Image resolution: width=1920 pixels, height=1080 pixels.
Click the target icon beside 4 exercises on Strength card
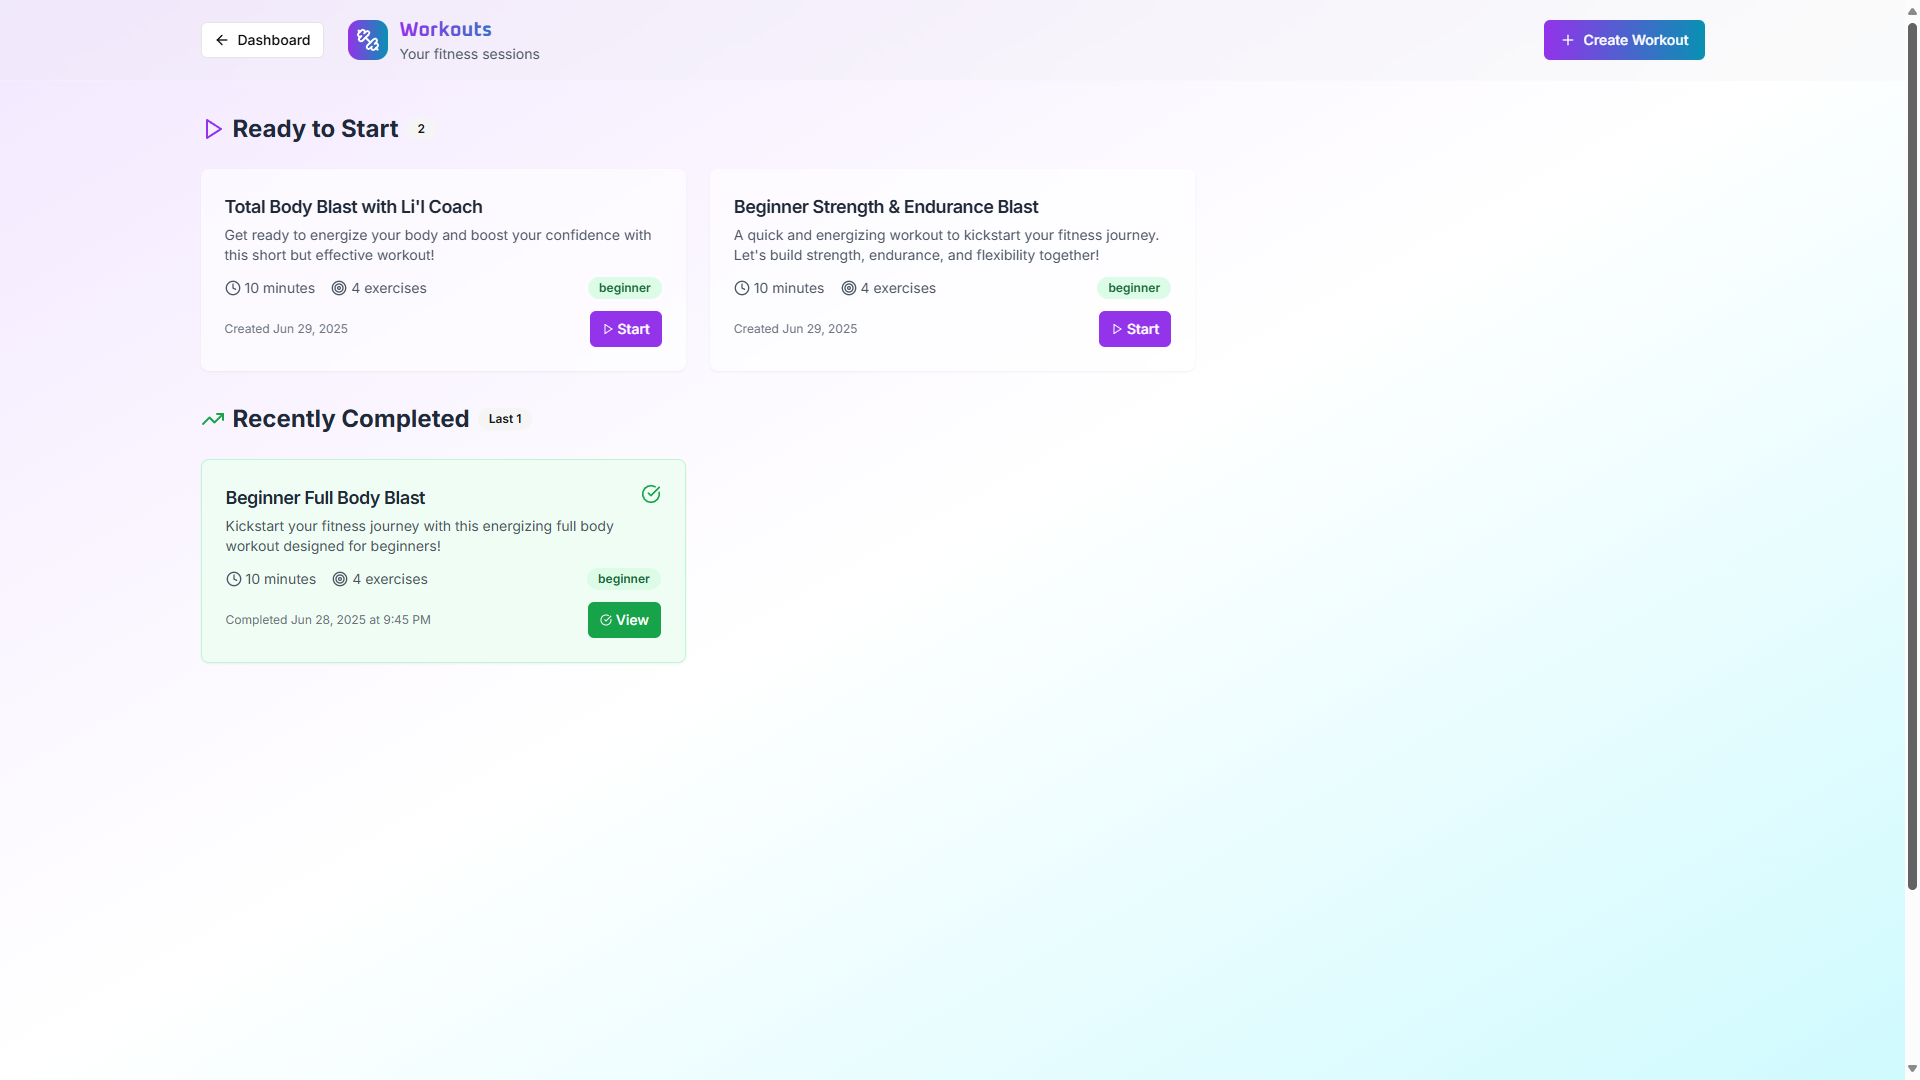pos(849,288)
